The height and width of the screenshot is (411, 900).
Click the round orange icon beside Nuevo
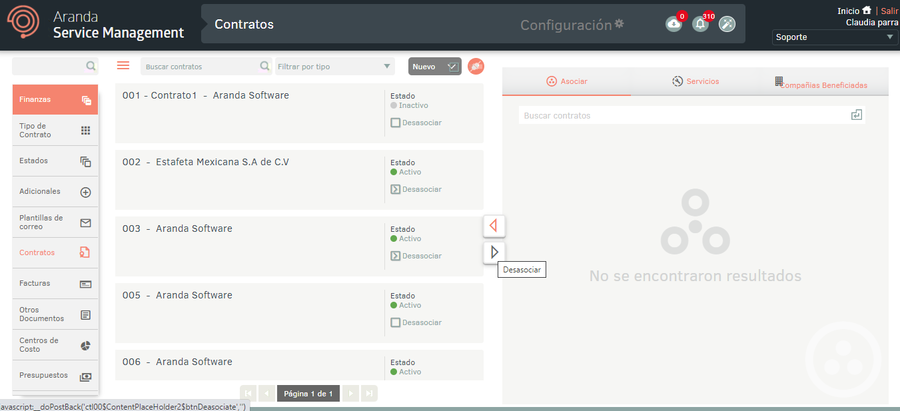tap(476, 67)
